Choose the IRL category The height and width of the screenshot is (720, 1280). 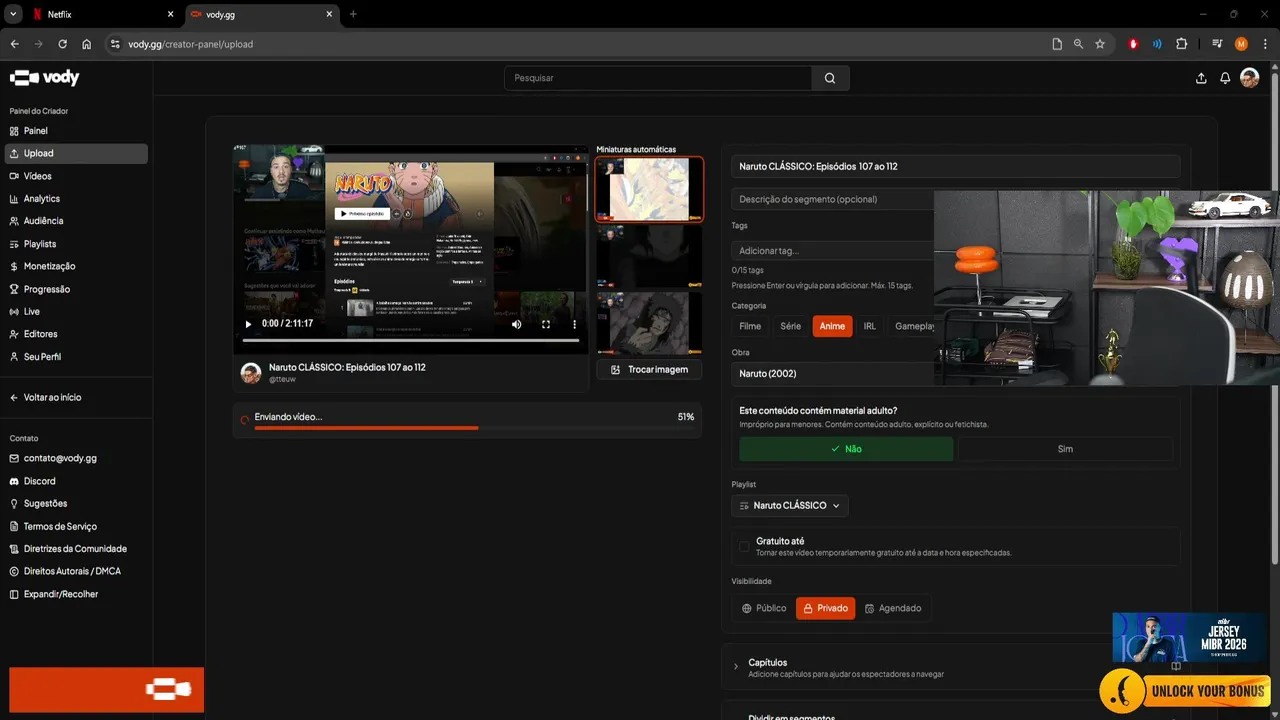click(x=870, y=326)
